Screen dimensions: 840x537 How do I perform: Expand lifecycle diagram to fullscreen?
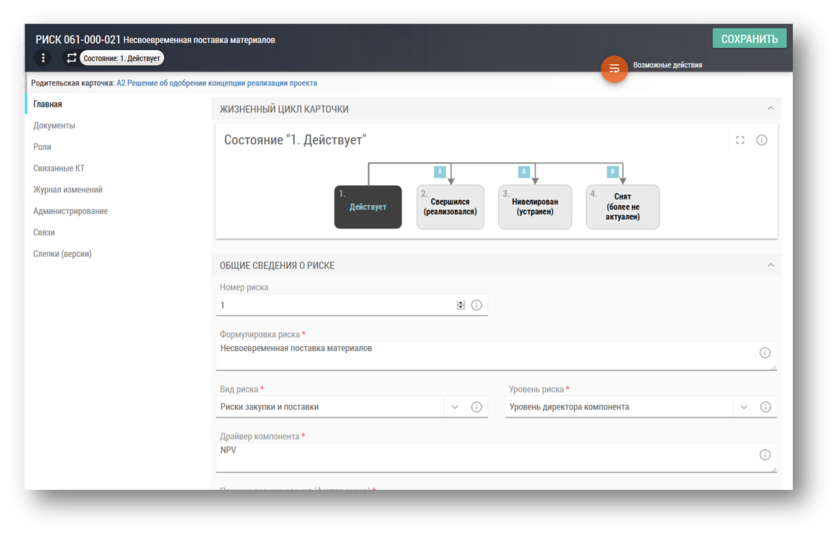click(x=740, y=141)
